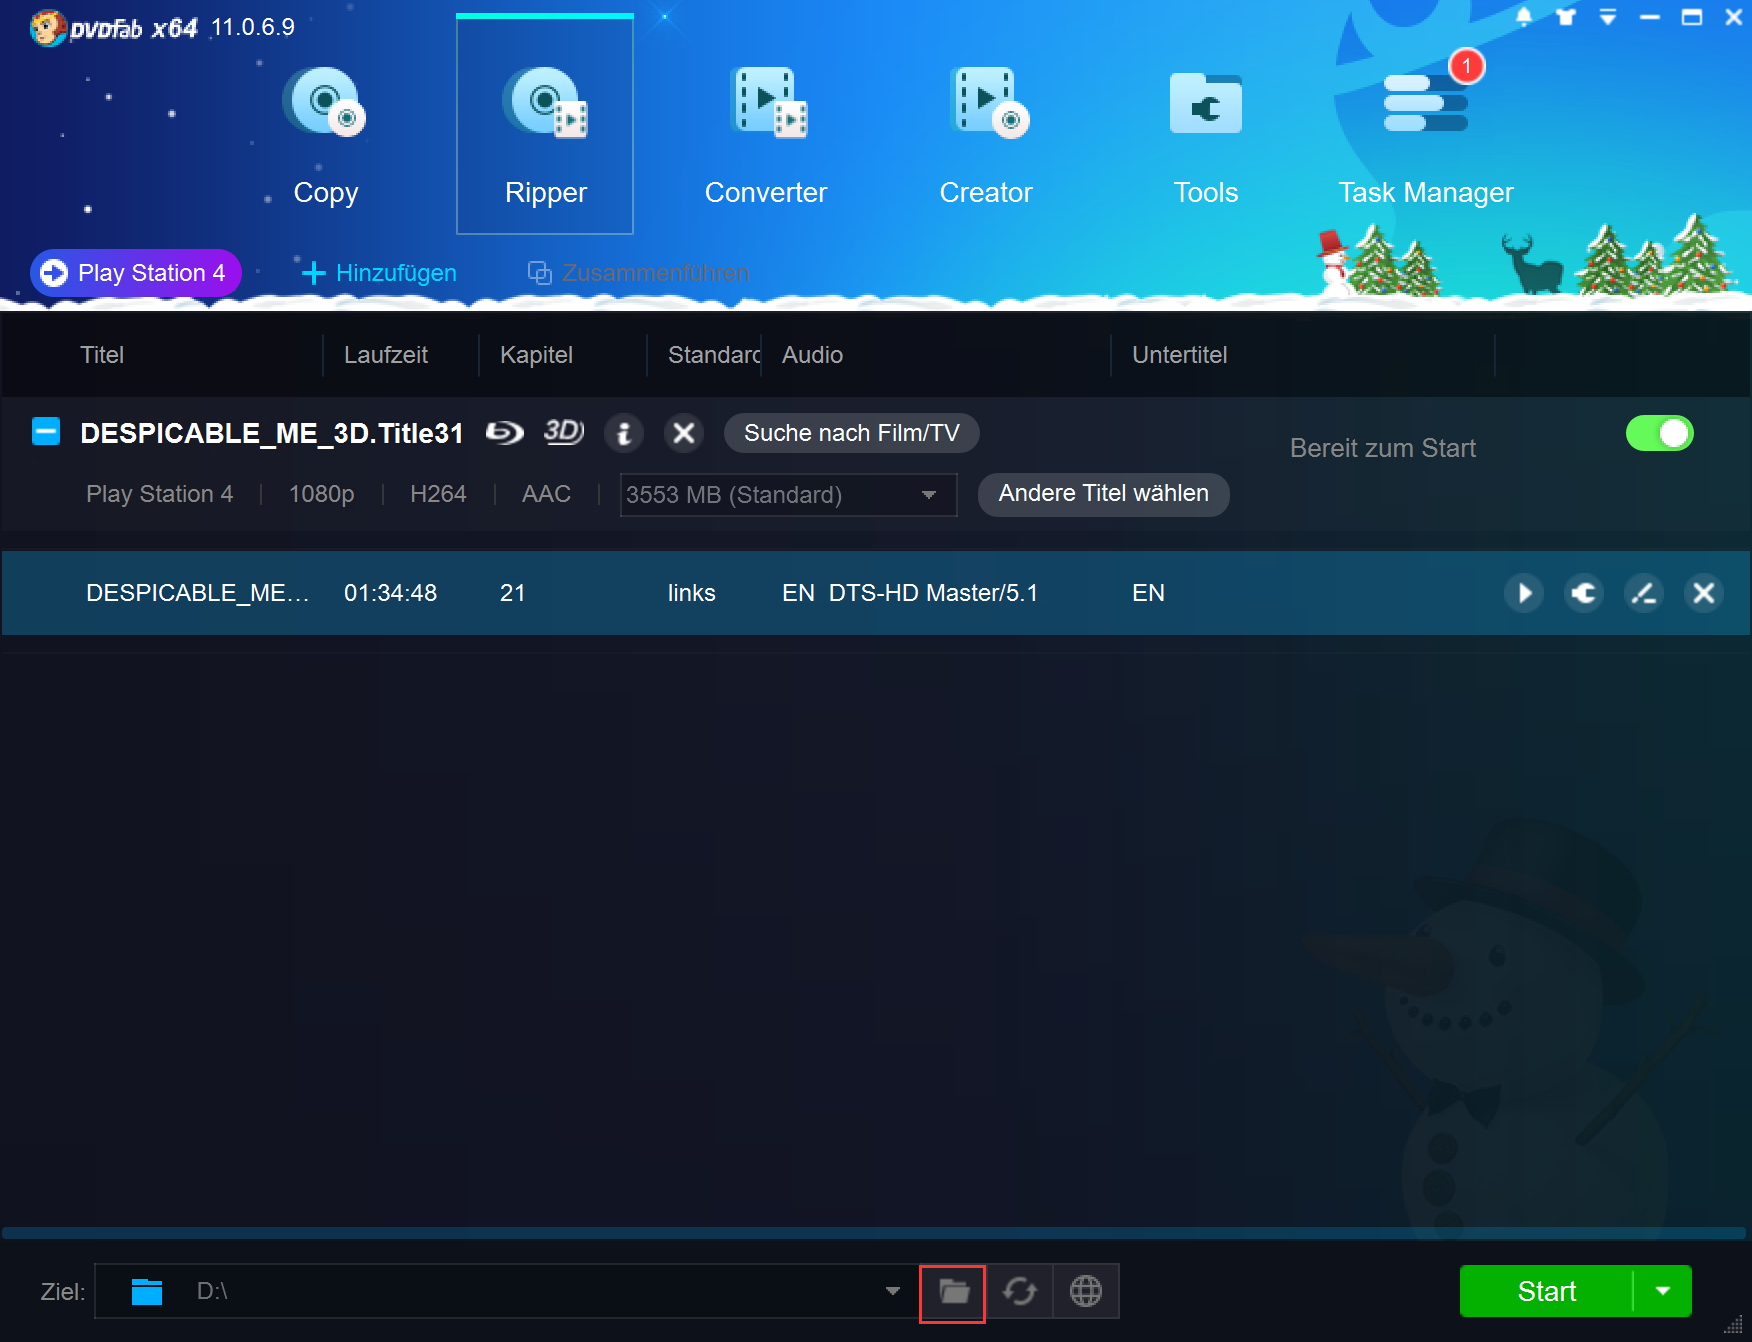Image resolution: width=1752 pixels, height=1342 pixels.
Task: Click the chapter value 21
Action: [x=512, y=593]
